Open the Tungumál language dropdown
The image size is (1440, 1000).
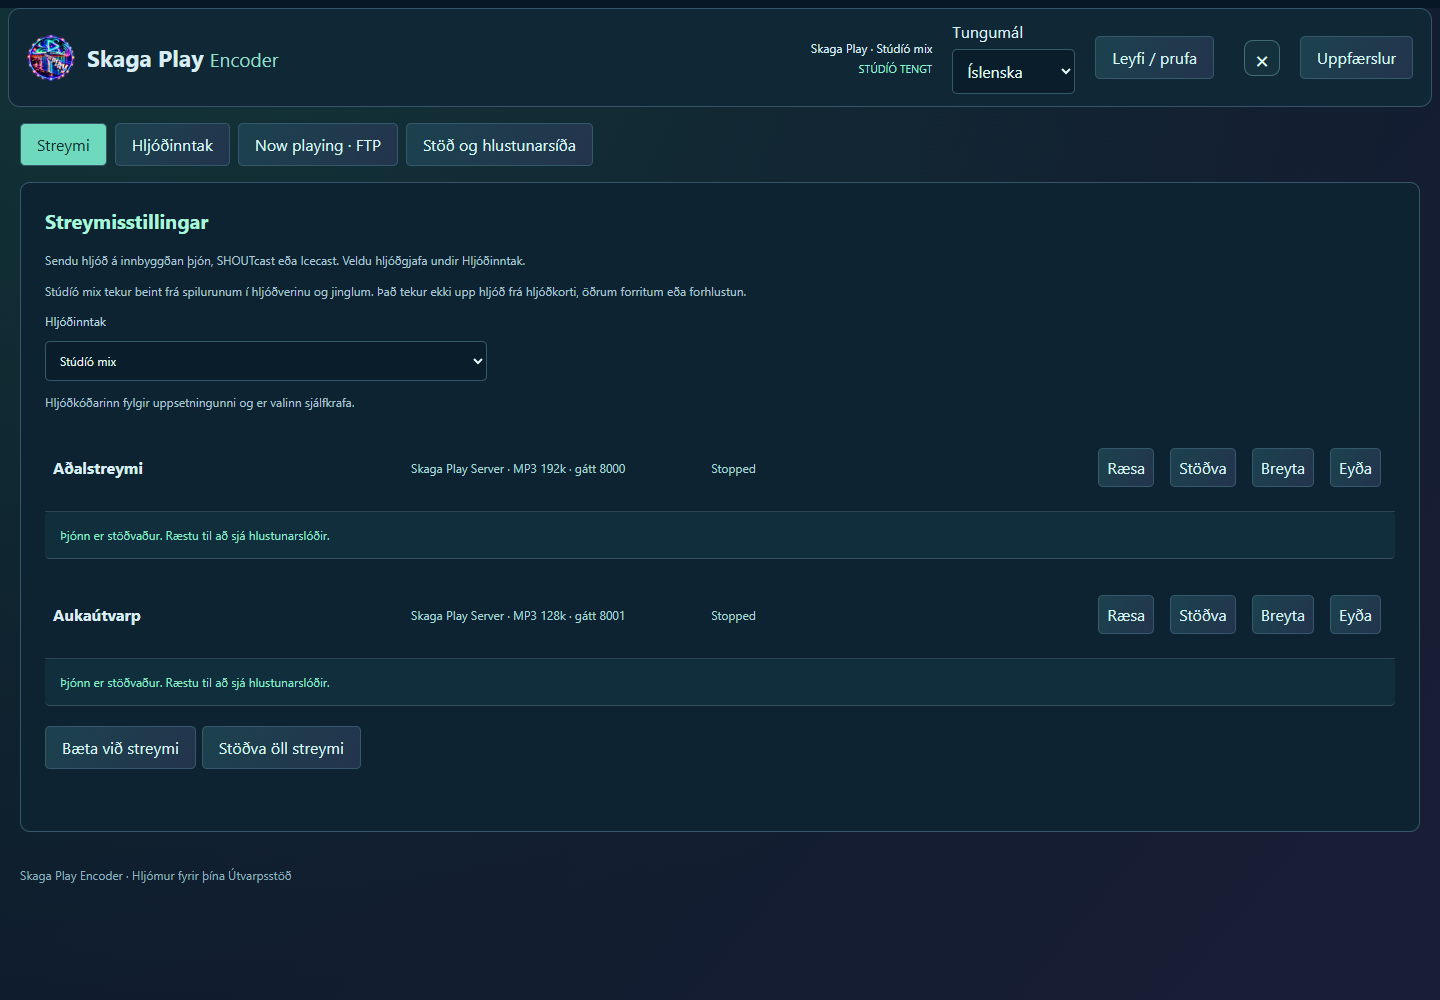pyautogui.click(x=1013, y=72)
